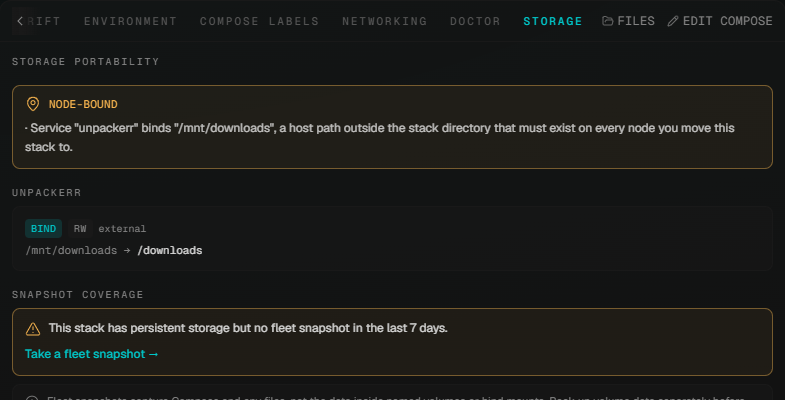Click Edit Compose button
The width and height of the screenshot is (785, 400).
click(x=720, y=21)
